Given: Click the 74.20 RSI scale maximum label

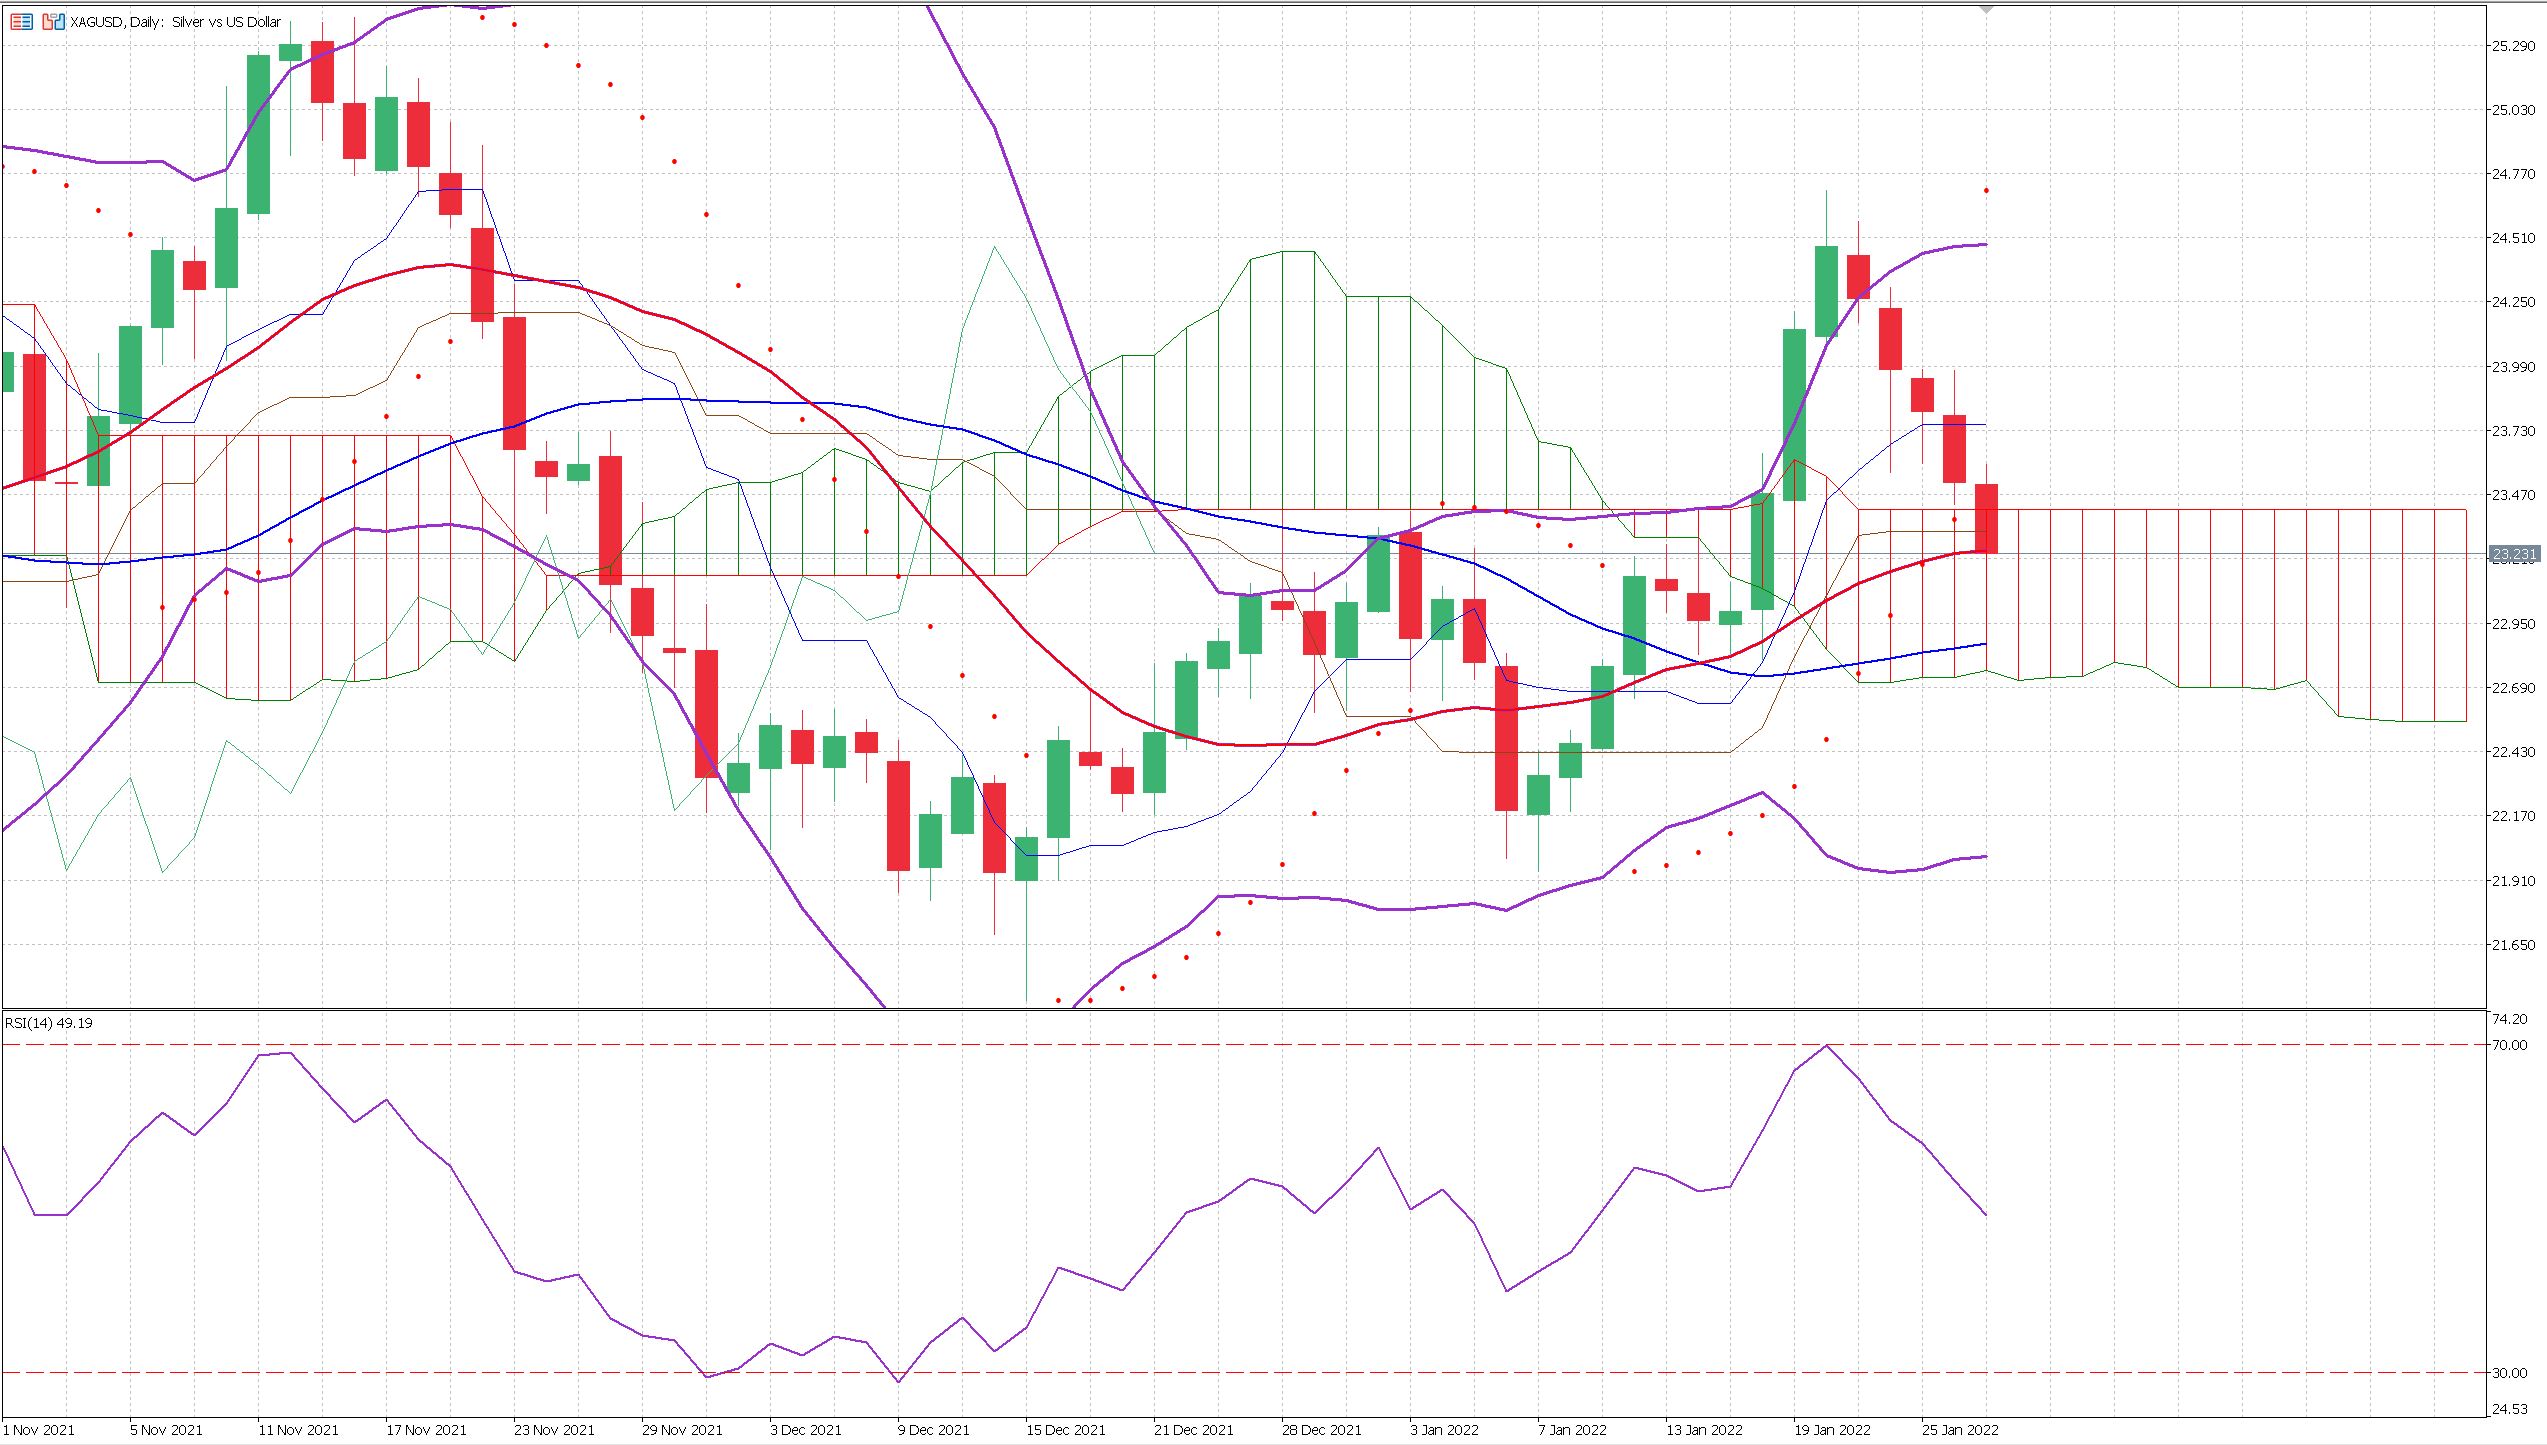Looking at the screenshot, I should (x=2509, y=1019).
